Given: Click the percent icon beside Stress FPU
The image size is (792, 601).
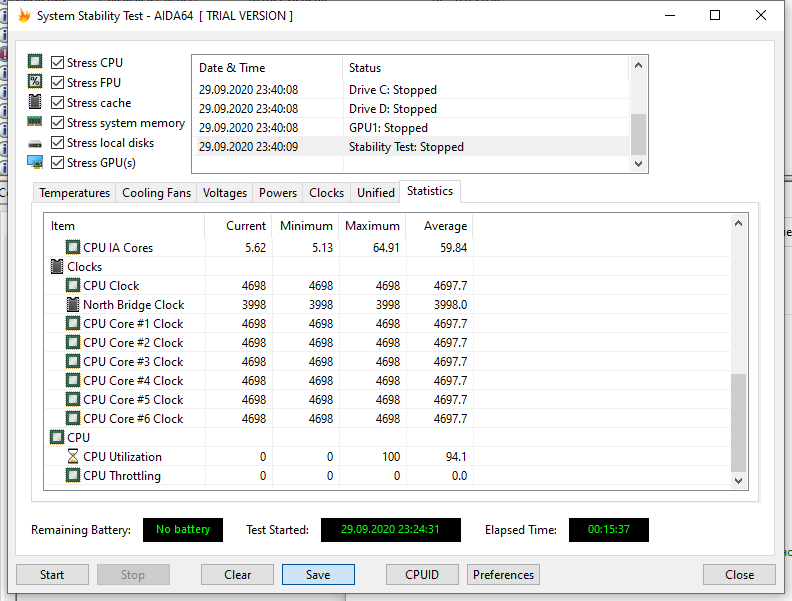Looking at the screenshot, I should tap(35, 81).
